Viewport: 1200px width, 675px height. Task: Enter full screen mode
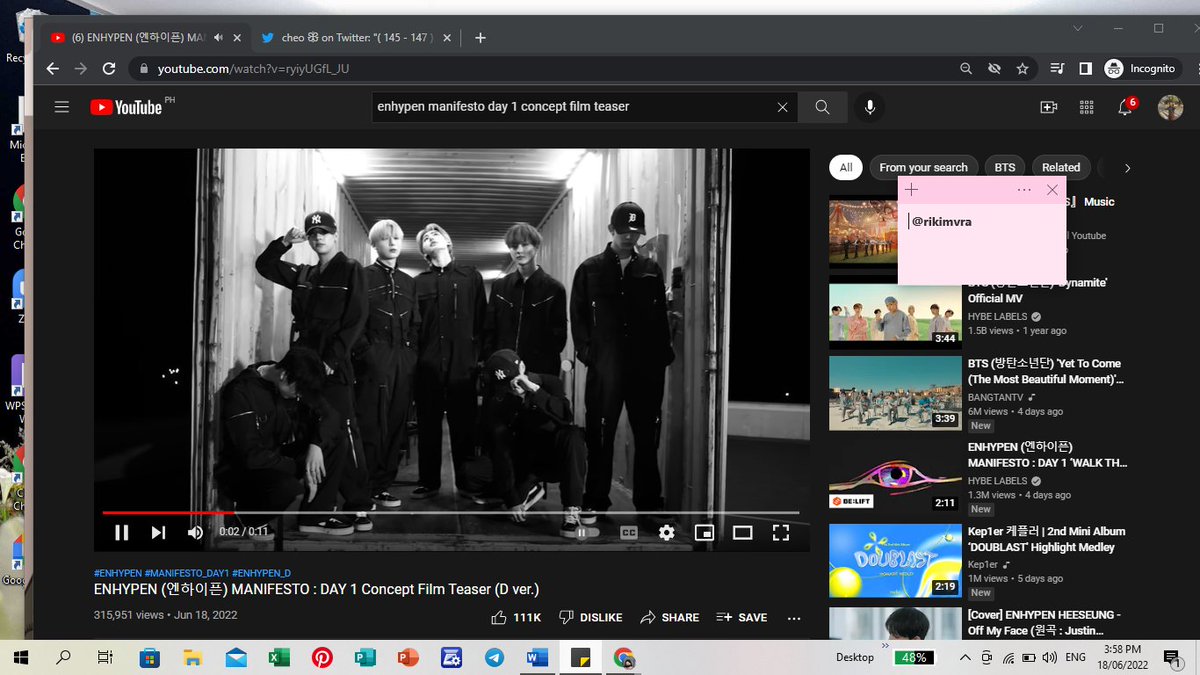(781, 533)
